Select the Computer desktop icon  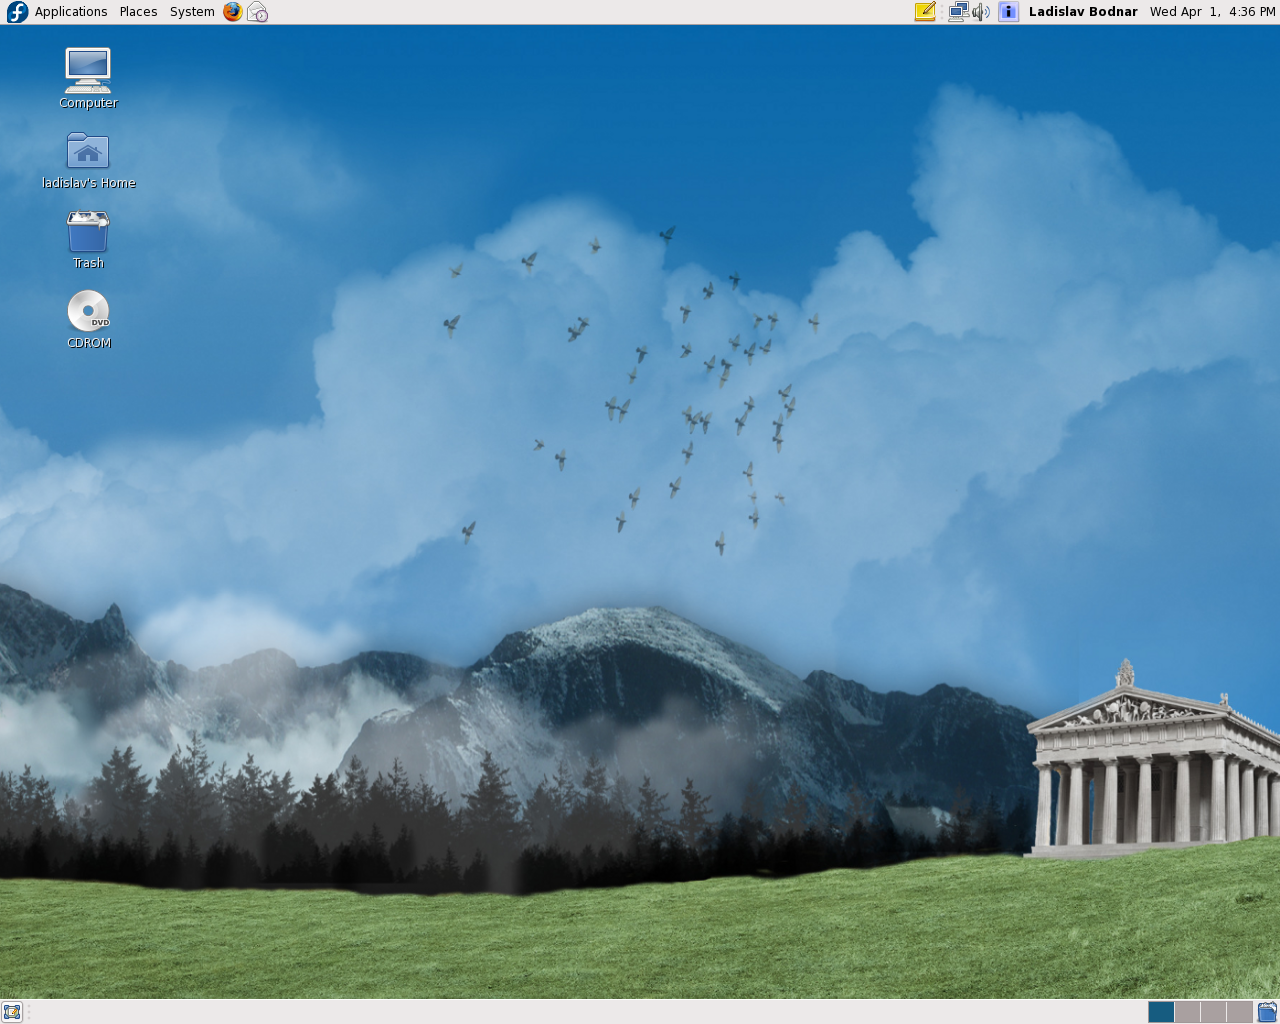click(x=88, y=78)
